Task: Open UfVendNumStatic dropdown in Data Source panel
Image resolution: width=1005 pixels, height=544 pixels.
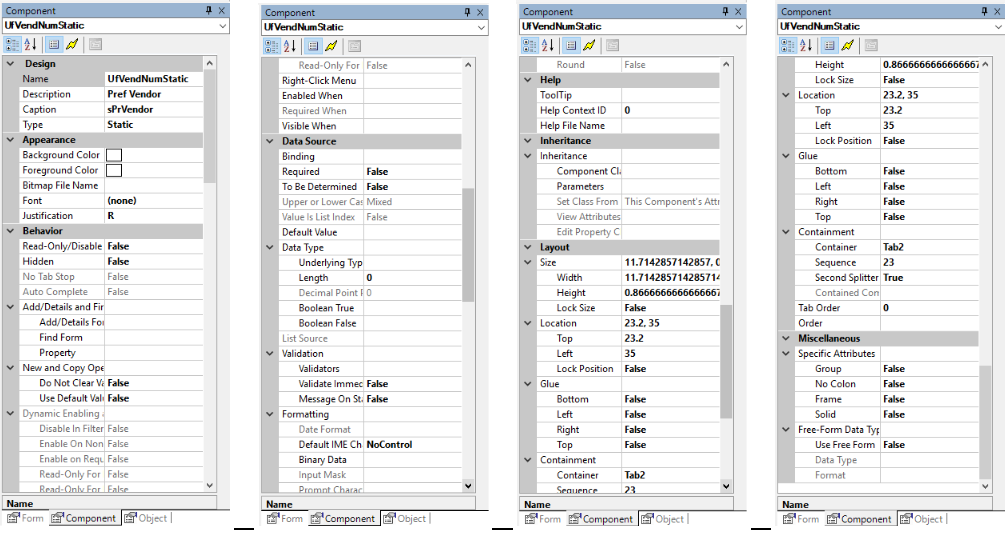Action: click(x=481, y=28)
